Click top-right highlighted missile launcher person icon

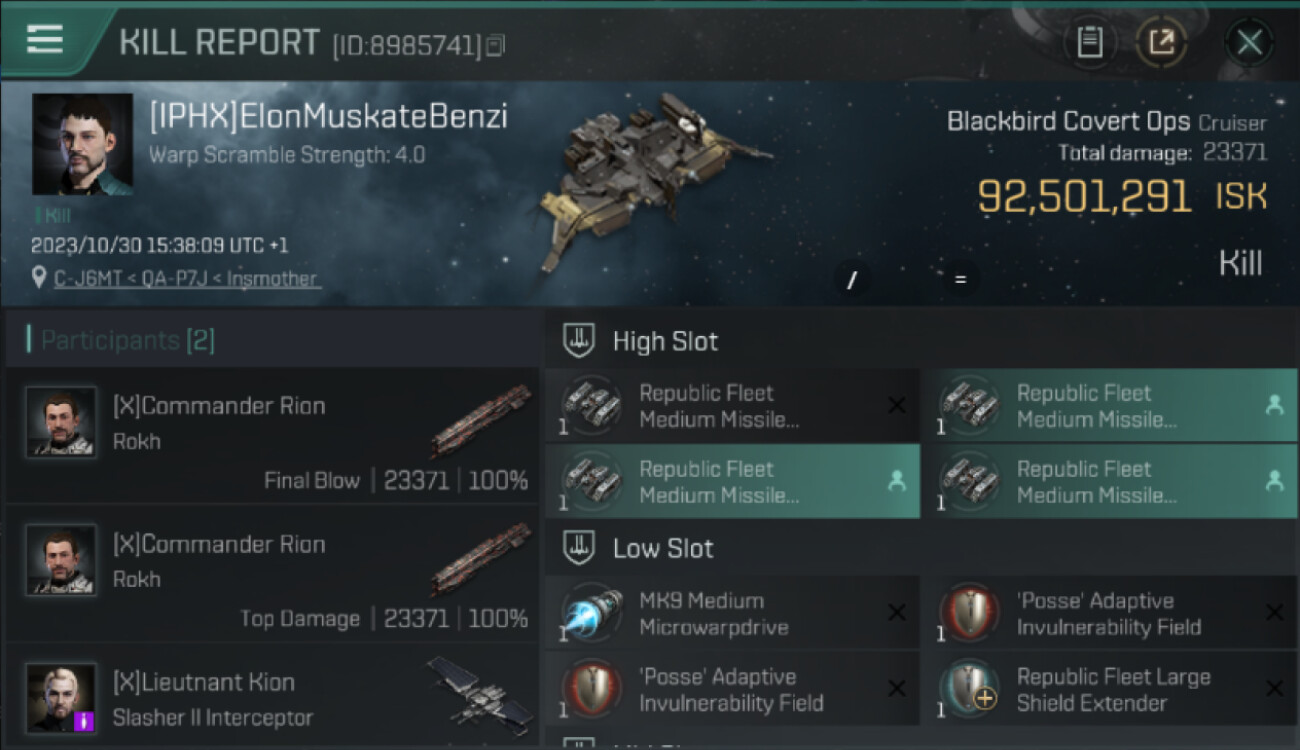coord(1274,405)
